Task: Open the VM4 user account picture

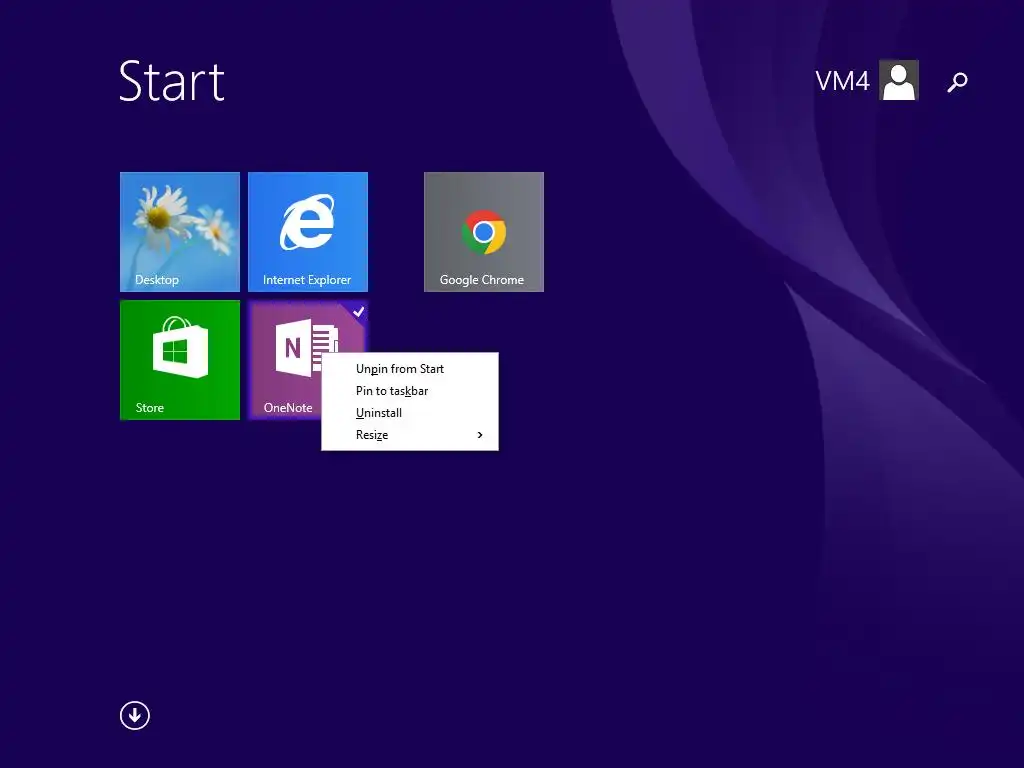Action: click(899, 80)
